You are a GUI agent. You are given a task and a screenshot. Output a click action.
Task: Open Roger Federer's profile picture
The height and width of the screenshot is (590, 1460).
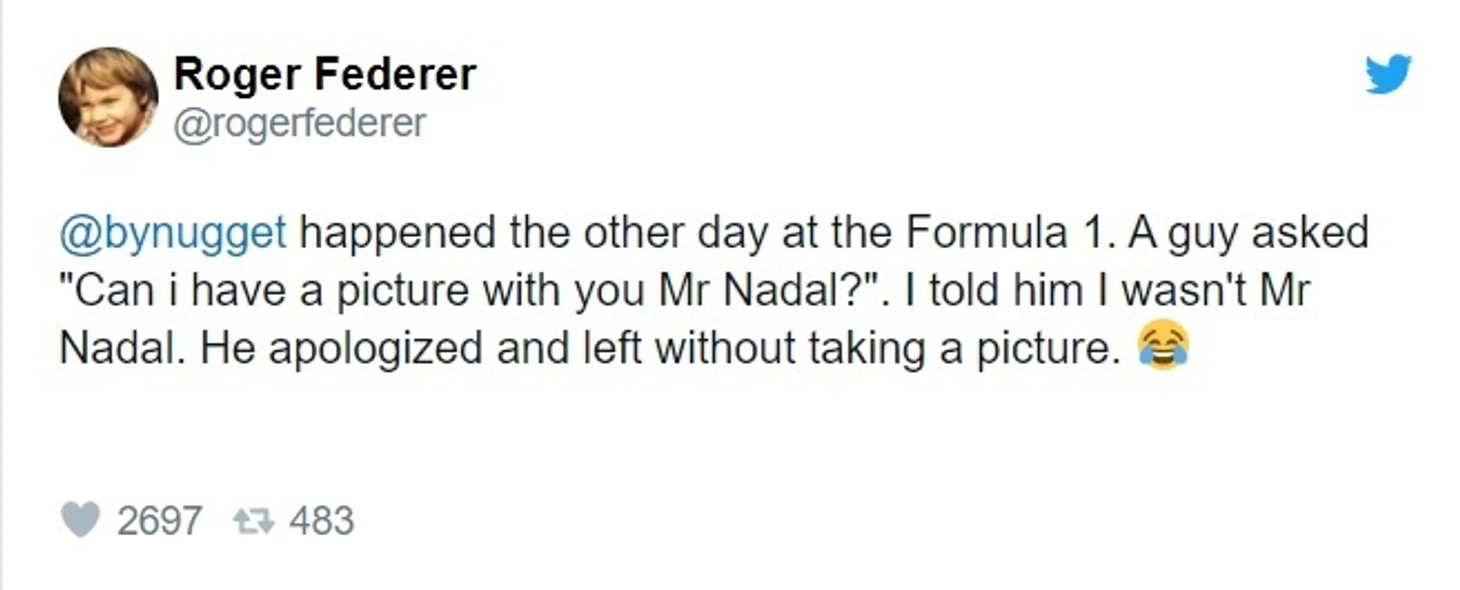coord(108,97)
